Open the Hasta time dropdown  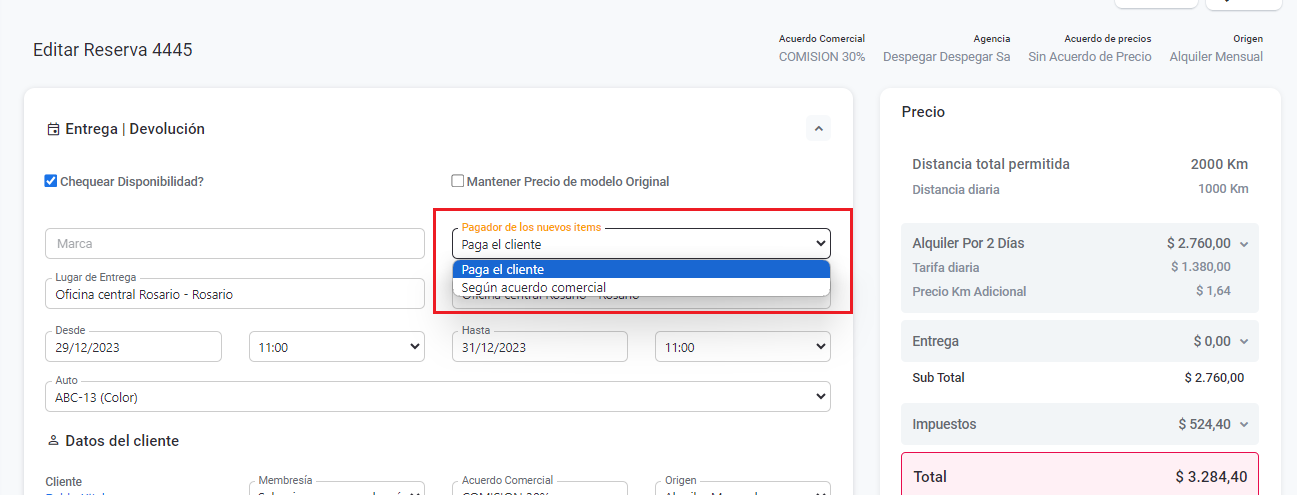tap(742, 347)
